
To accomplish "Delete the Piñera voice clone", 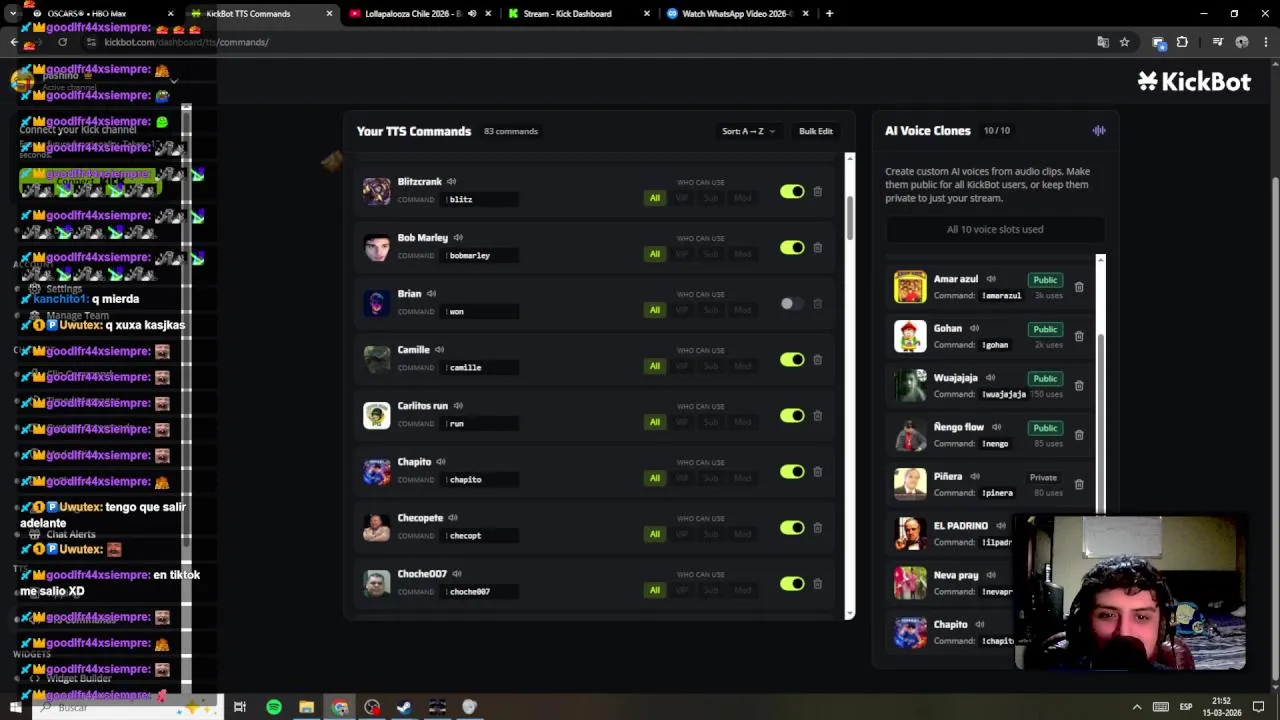I will coord(1079,484).
